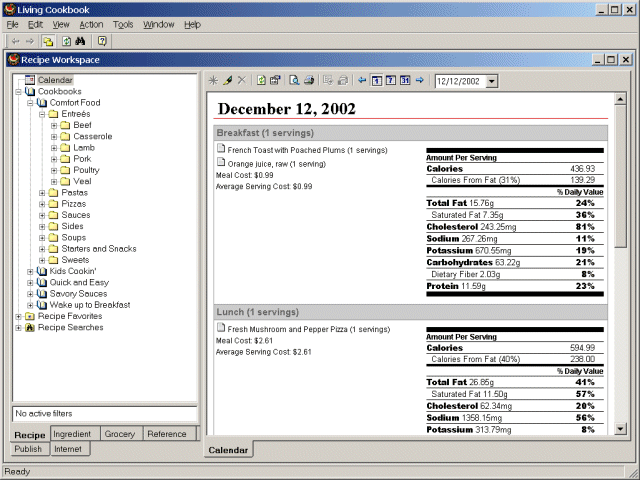The width and height of the screenshot is (640, 480).
Task: Select the Lamb folder
Action: pyautogui.click(x=84, y=148)
